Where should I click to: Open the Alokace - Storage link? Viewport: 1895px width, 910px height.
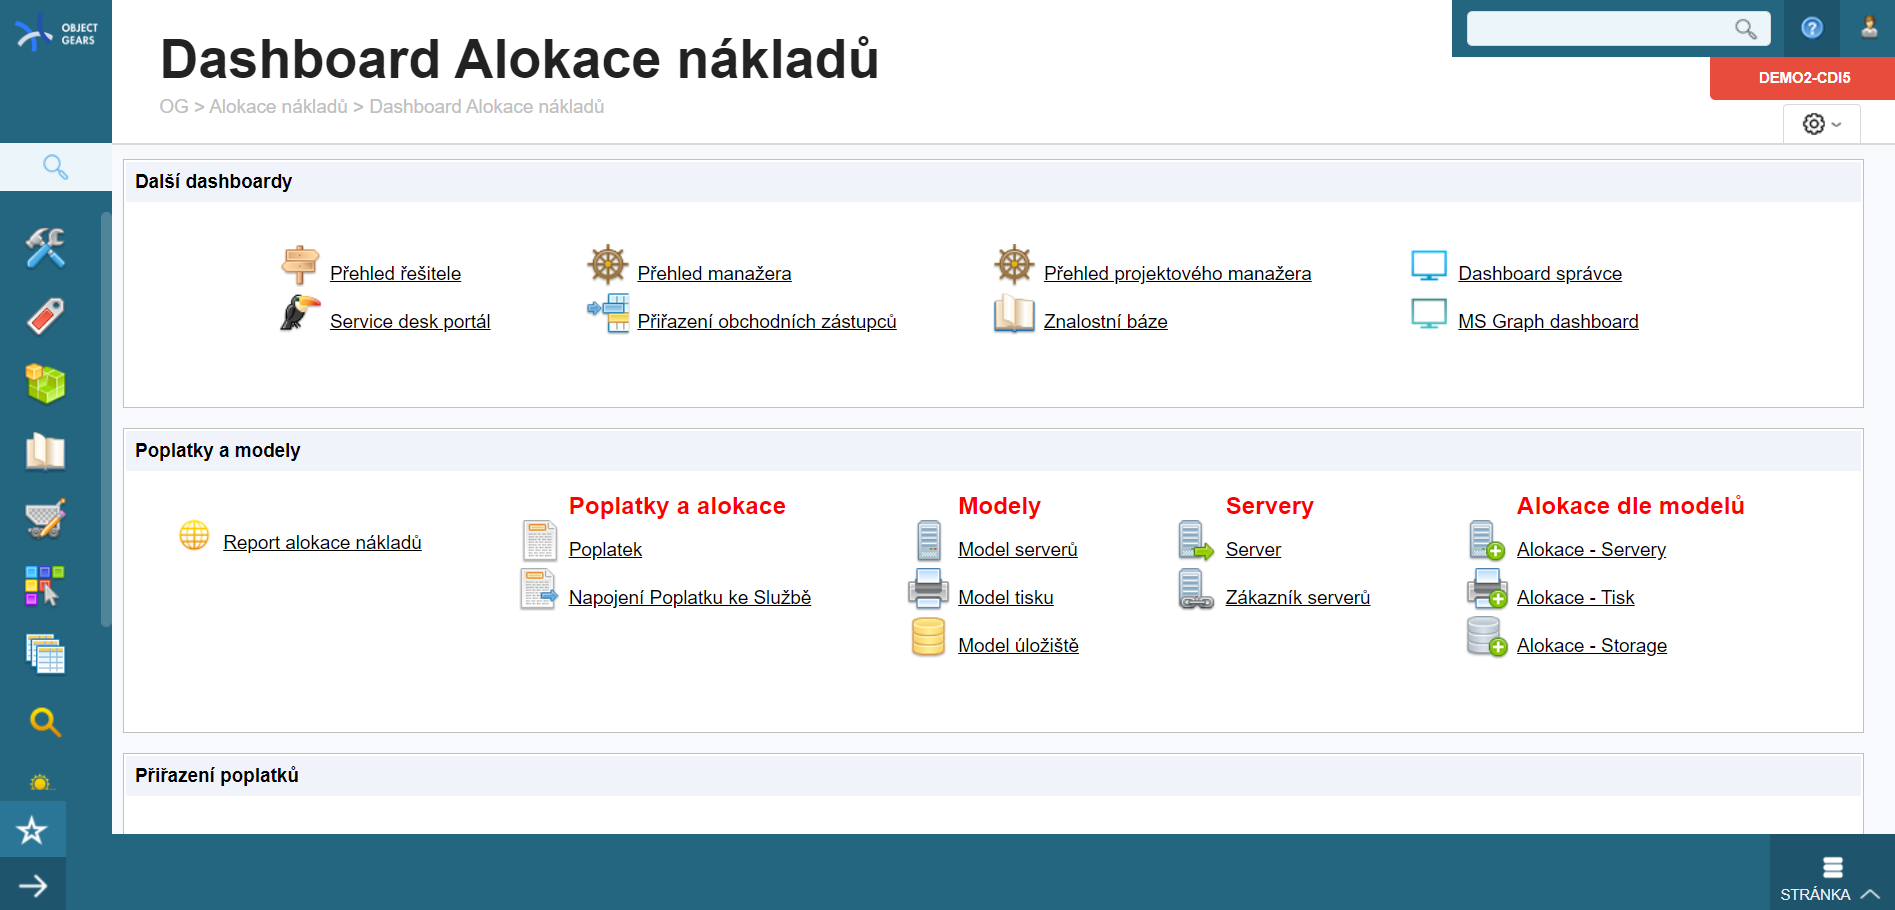coord(1591,645)
